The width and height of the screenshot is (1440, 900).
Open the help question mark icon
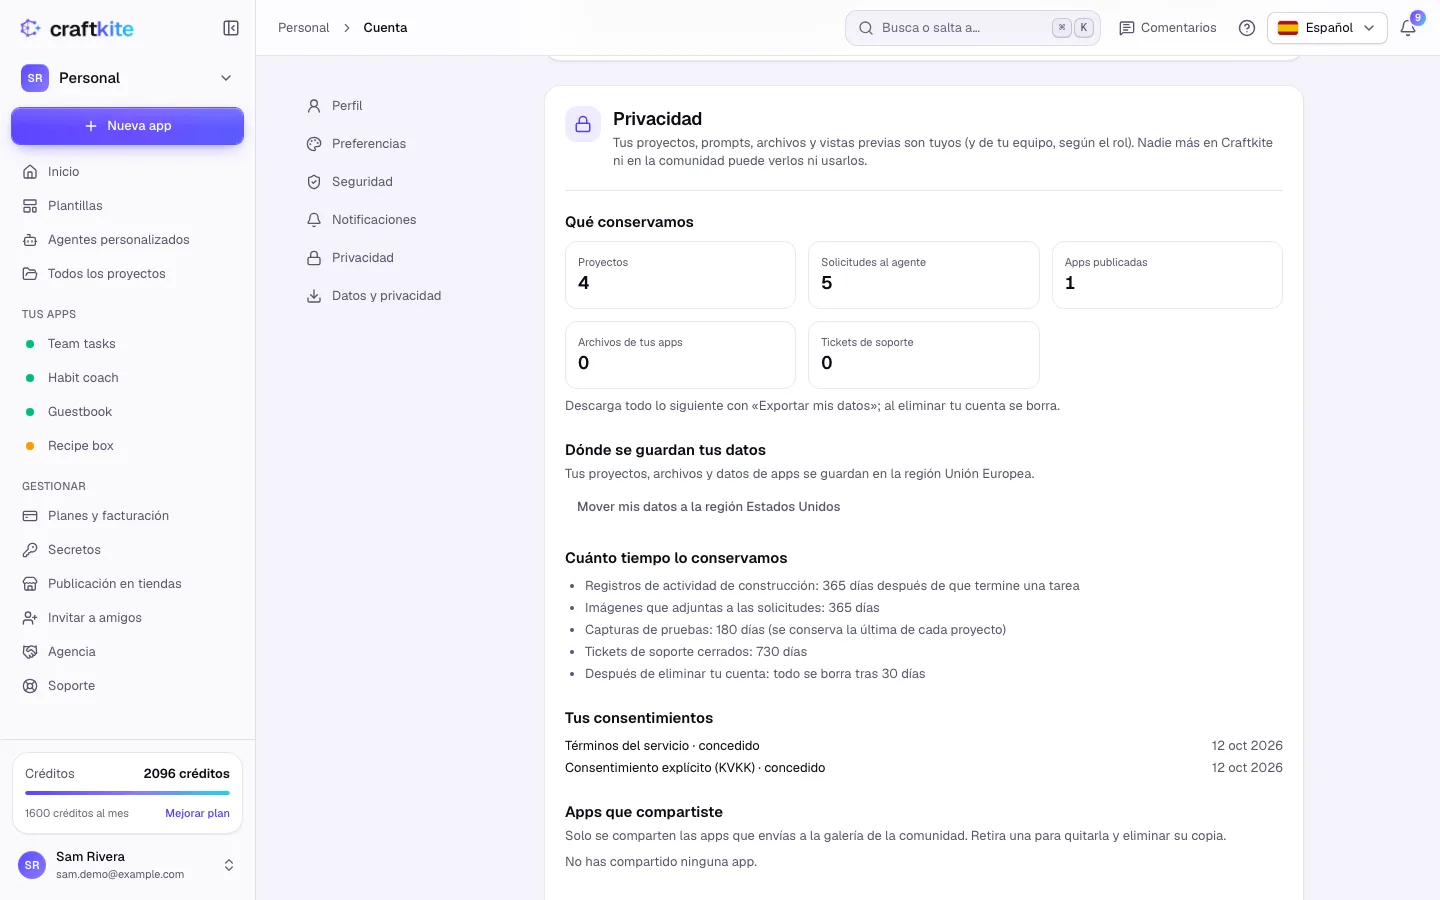point(1247,28)
